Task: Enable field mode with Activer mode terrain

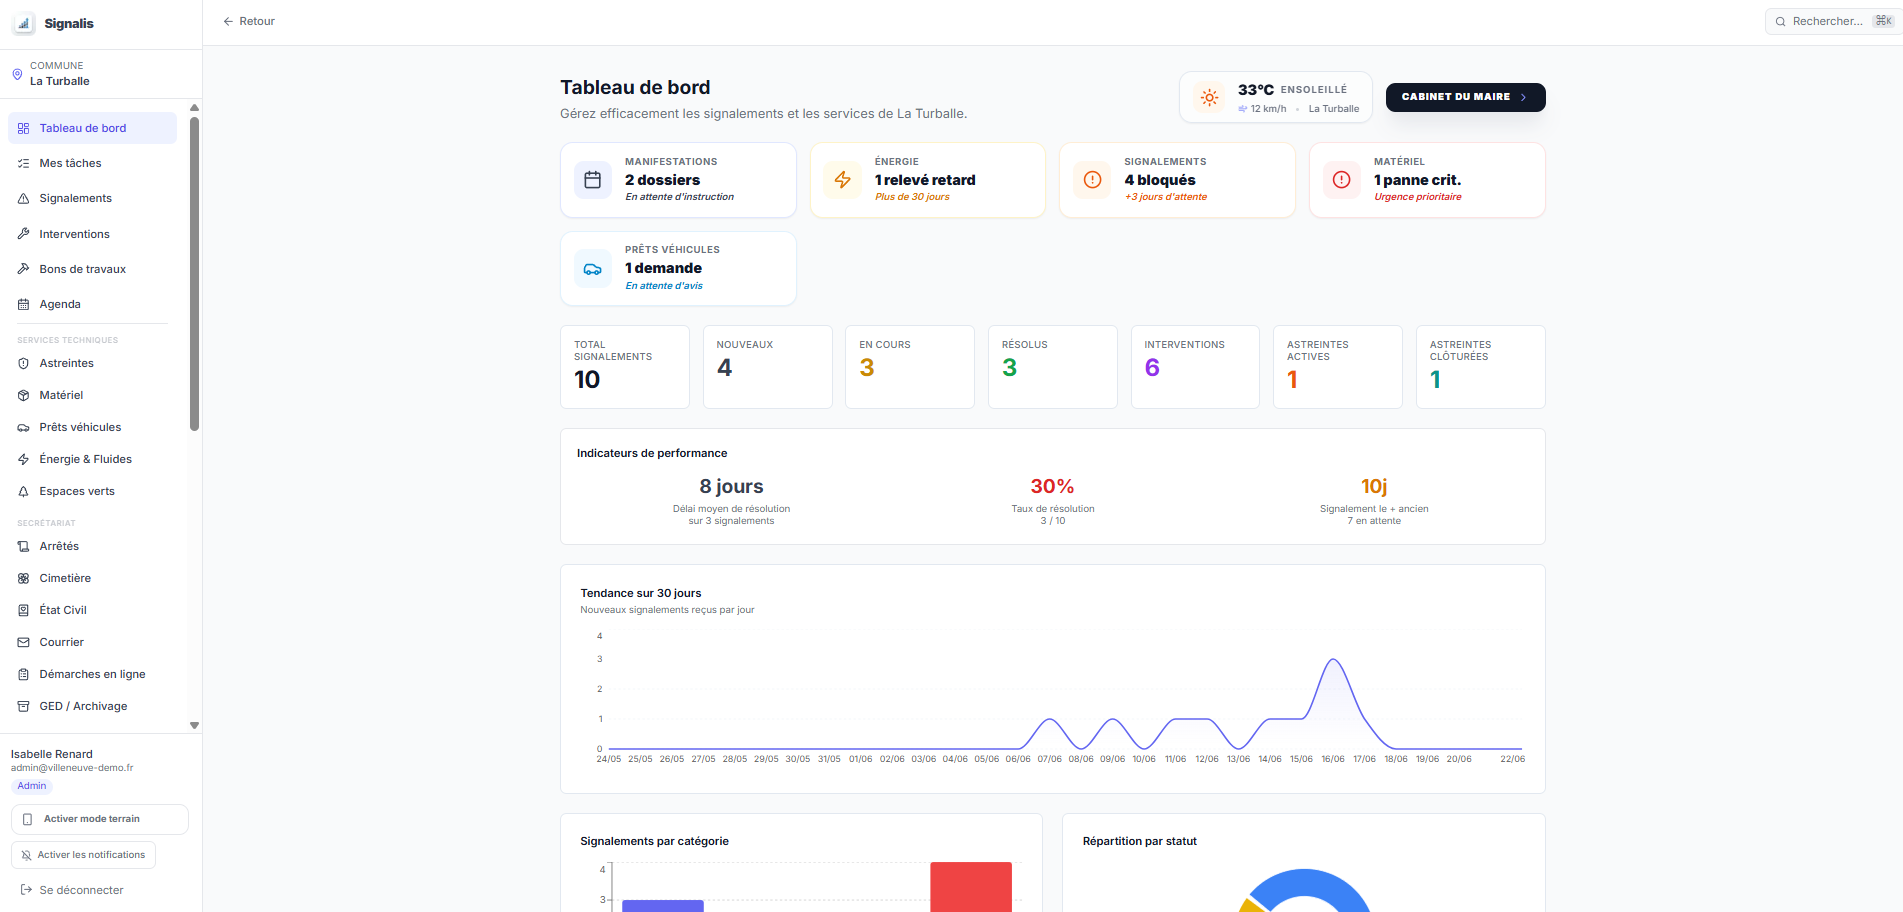Action: point(100,819)
